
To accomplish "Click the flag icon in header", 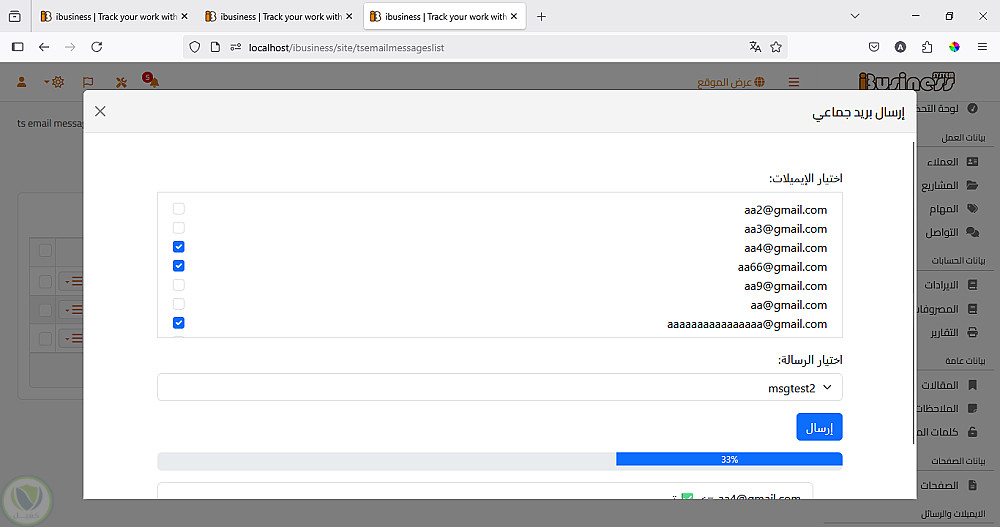I will click(x=88, y=82).
